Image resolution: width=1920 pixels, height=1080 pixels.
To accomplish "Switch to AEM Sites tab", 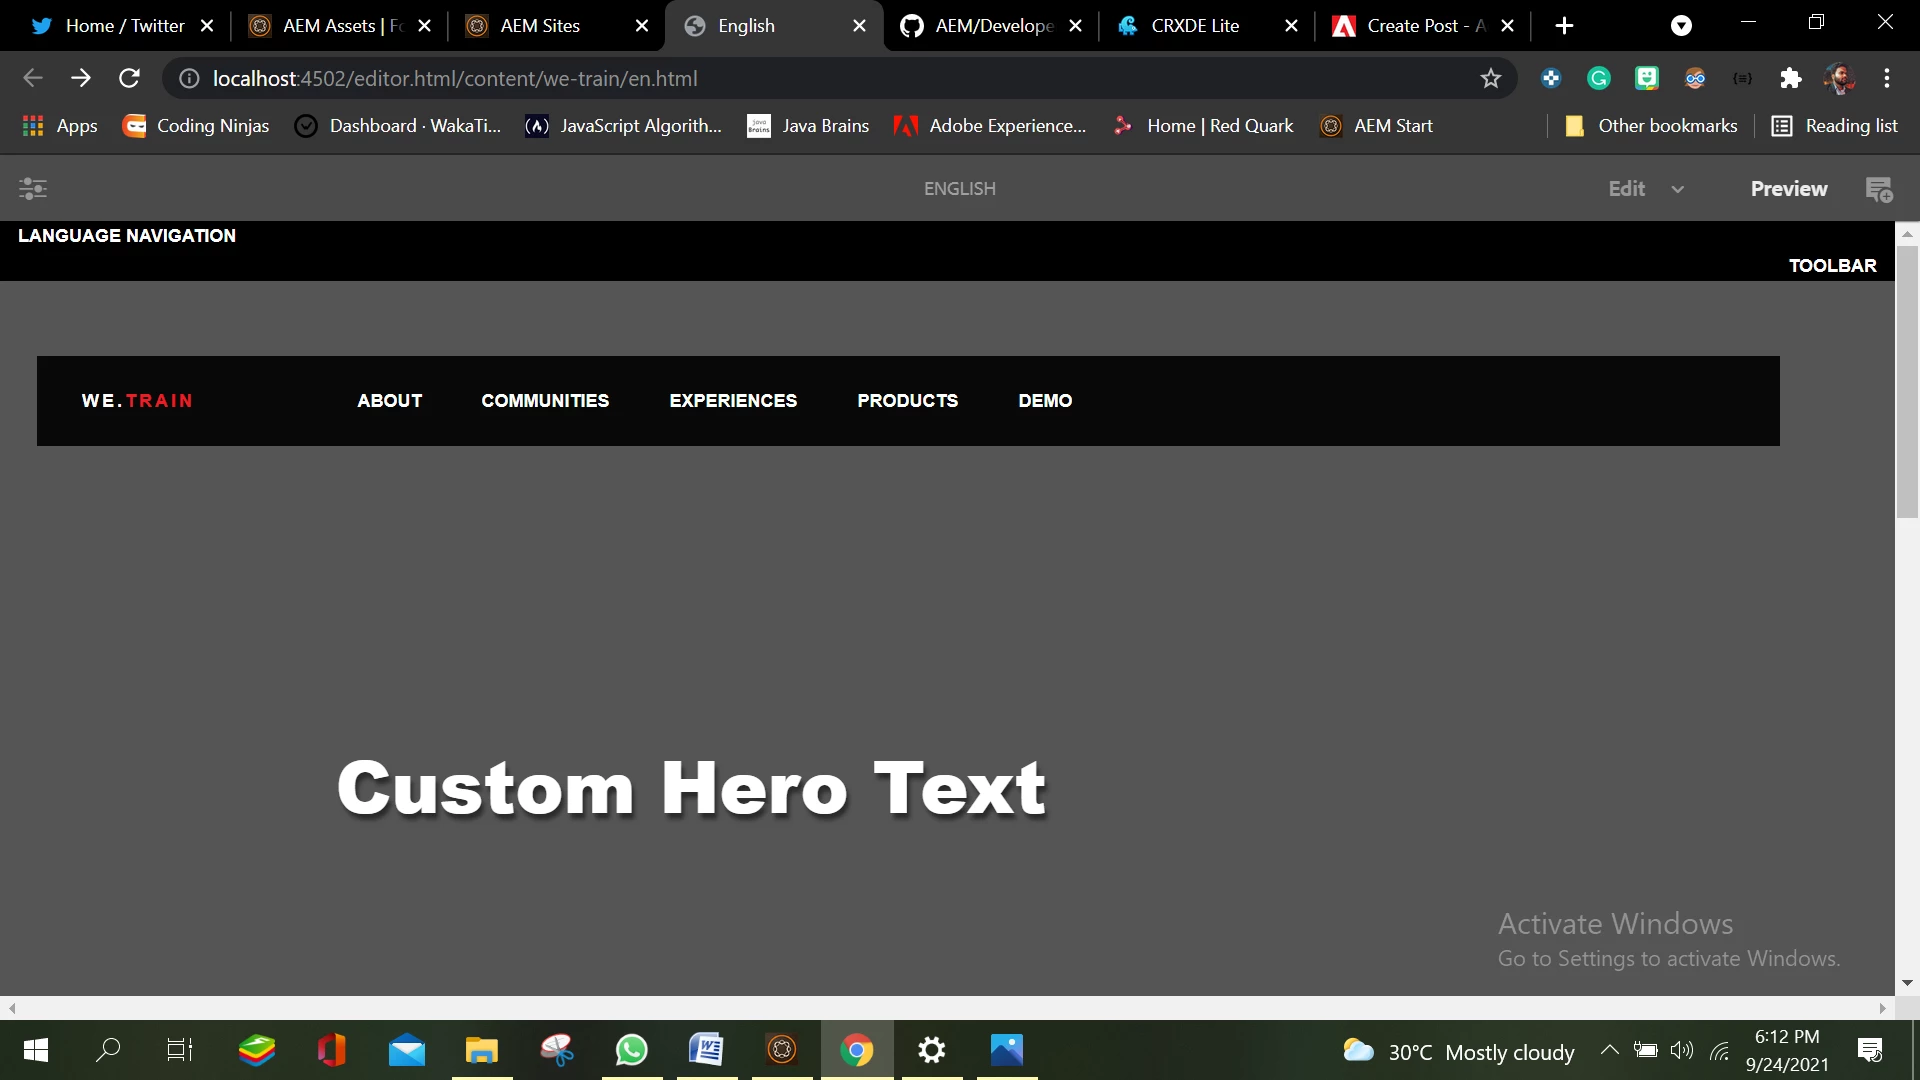I will click(x=540, y=26).
